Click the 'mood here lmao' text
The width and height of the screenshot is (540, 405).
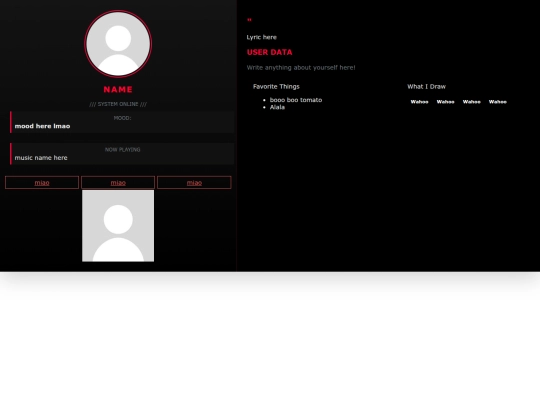42,126
